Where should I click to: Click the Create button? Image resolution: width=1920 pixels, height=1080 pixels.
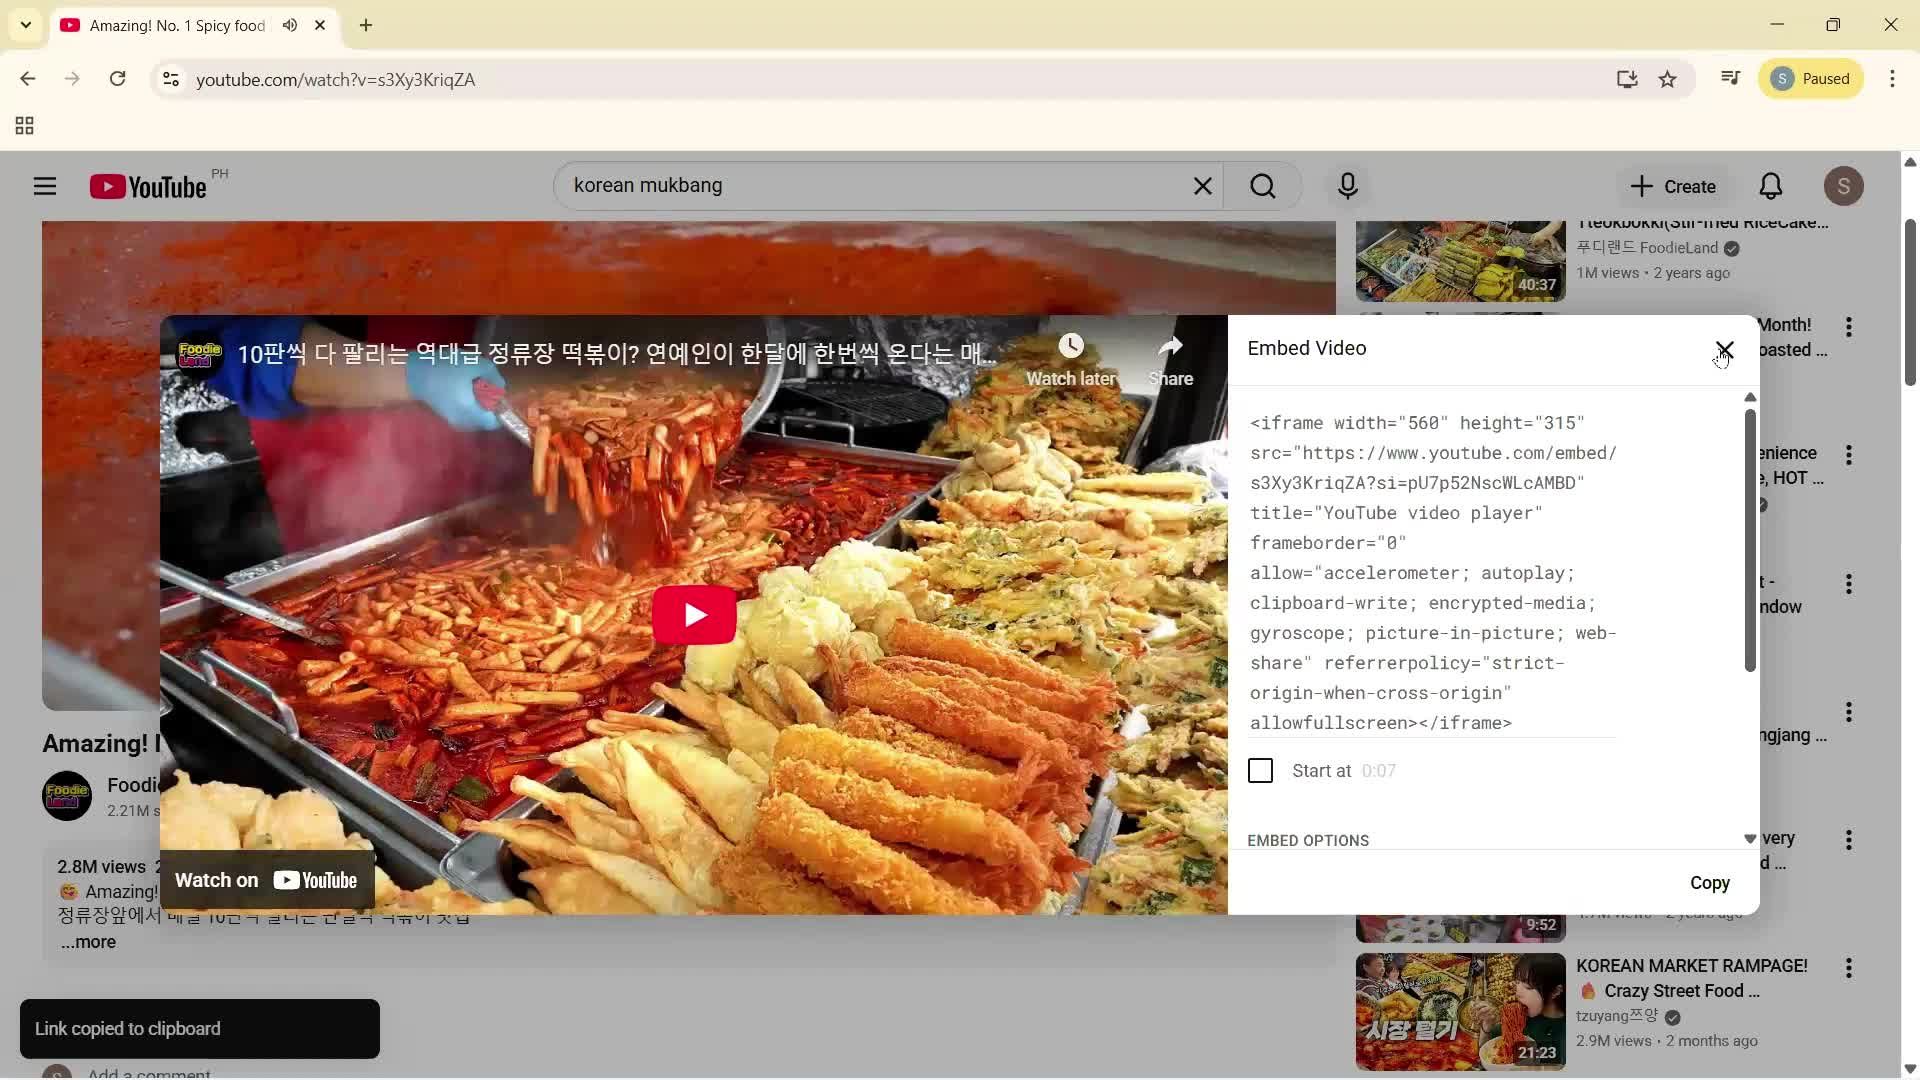[x=1672, y=186]
